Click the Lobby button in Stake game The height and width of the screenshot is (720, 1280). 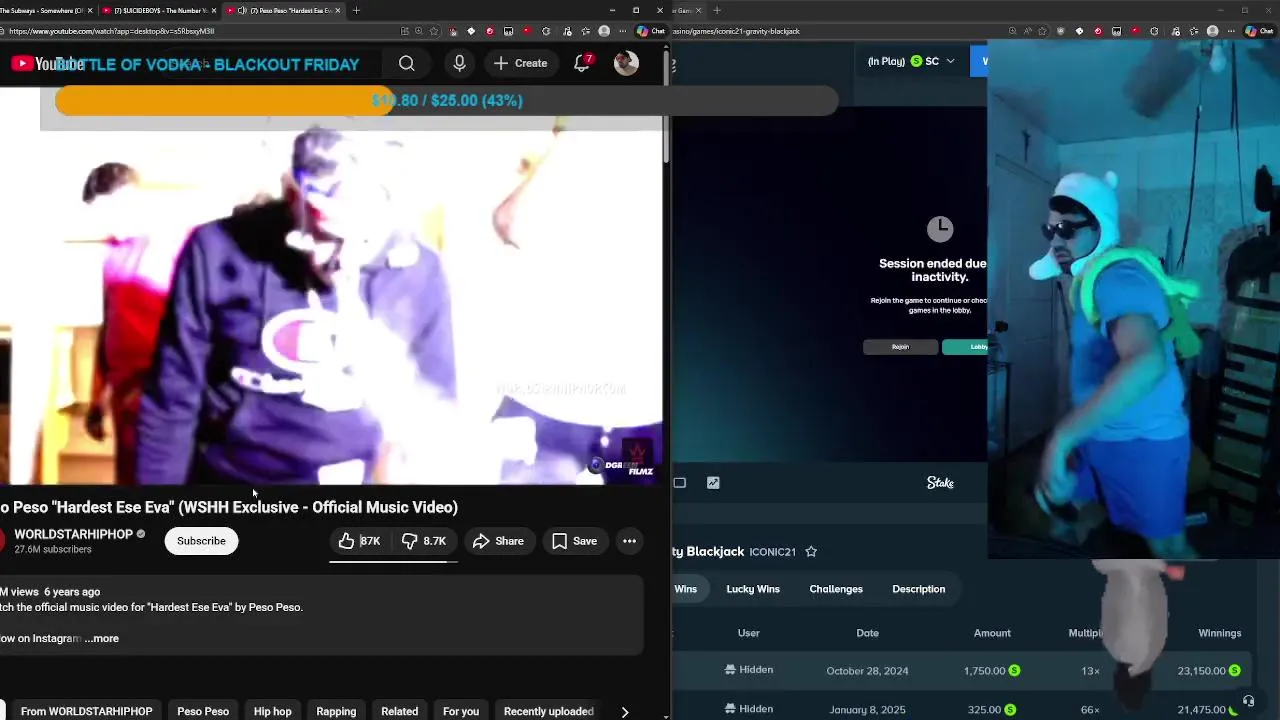(x=966, y=347)
